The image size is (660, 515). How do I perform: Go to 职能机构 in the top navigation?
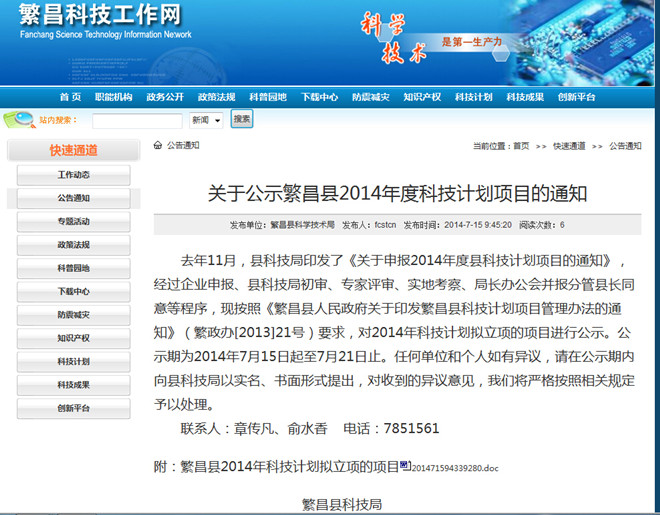pos(113,97)
